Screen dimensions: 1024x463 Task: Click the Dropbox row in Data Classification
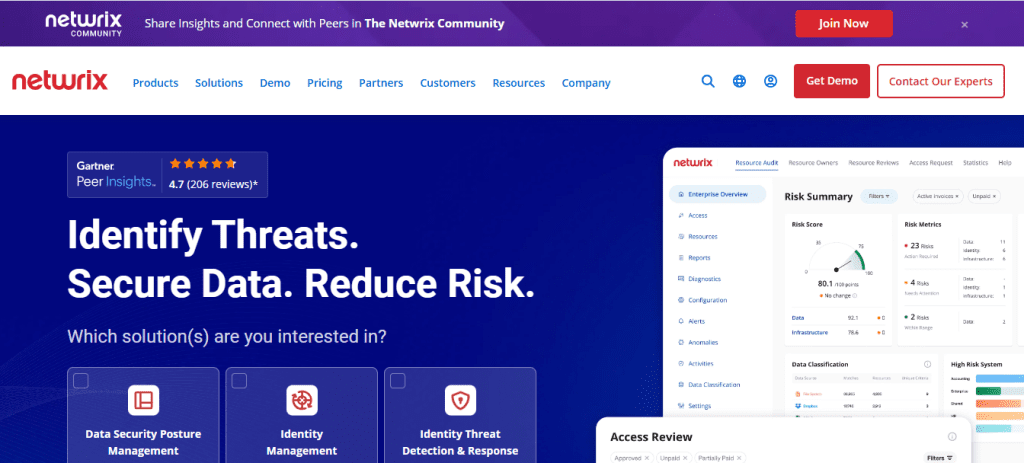coord(863,406)
